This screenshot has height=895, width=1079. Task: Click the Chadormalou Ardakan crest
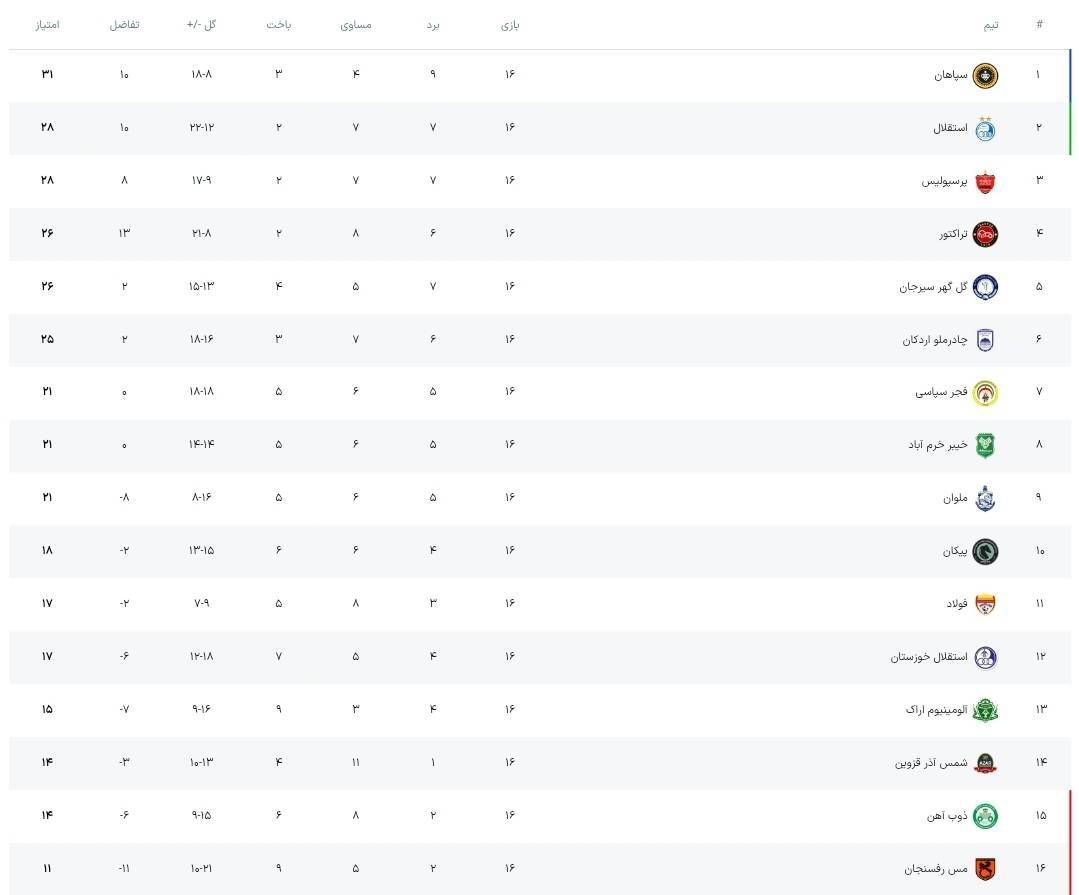coord(985,340)
